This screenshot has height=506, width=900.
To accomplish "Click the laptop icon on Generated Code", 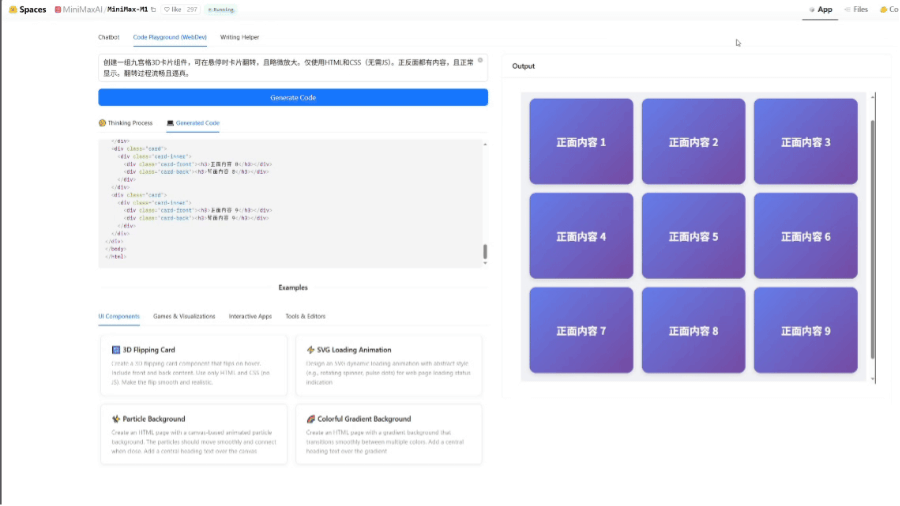I will 170,123.
